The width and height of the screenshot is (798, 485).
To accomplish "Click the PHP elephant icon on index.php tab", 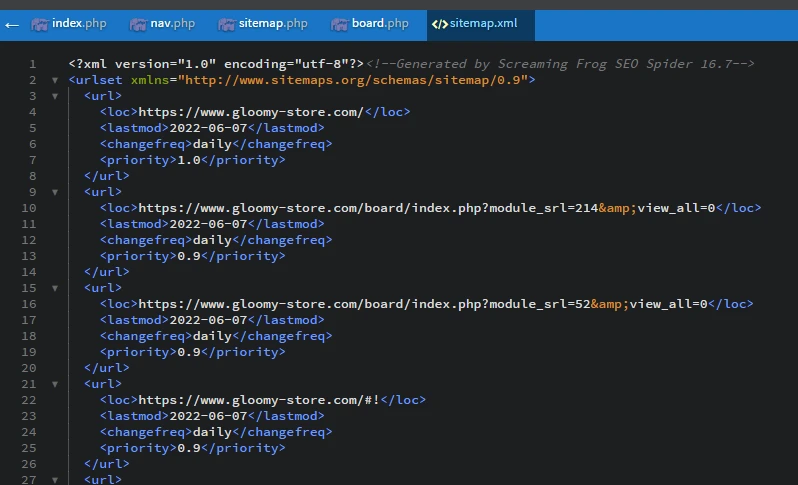I will [x=40, y=24].
